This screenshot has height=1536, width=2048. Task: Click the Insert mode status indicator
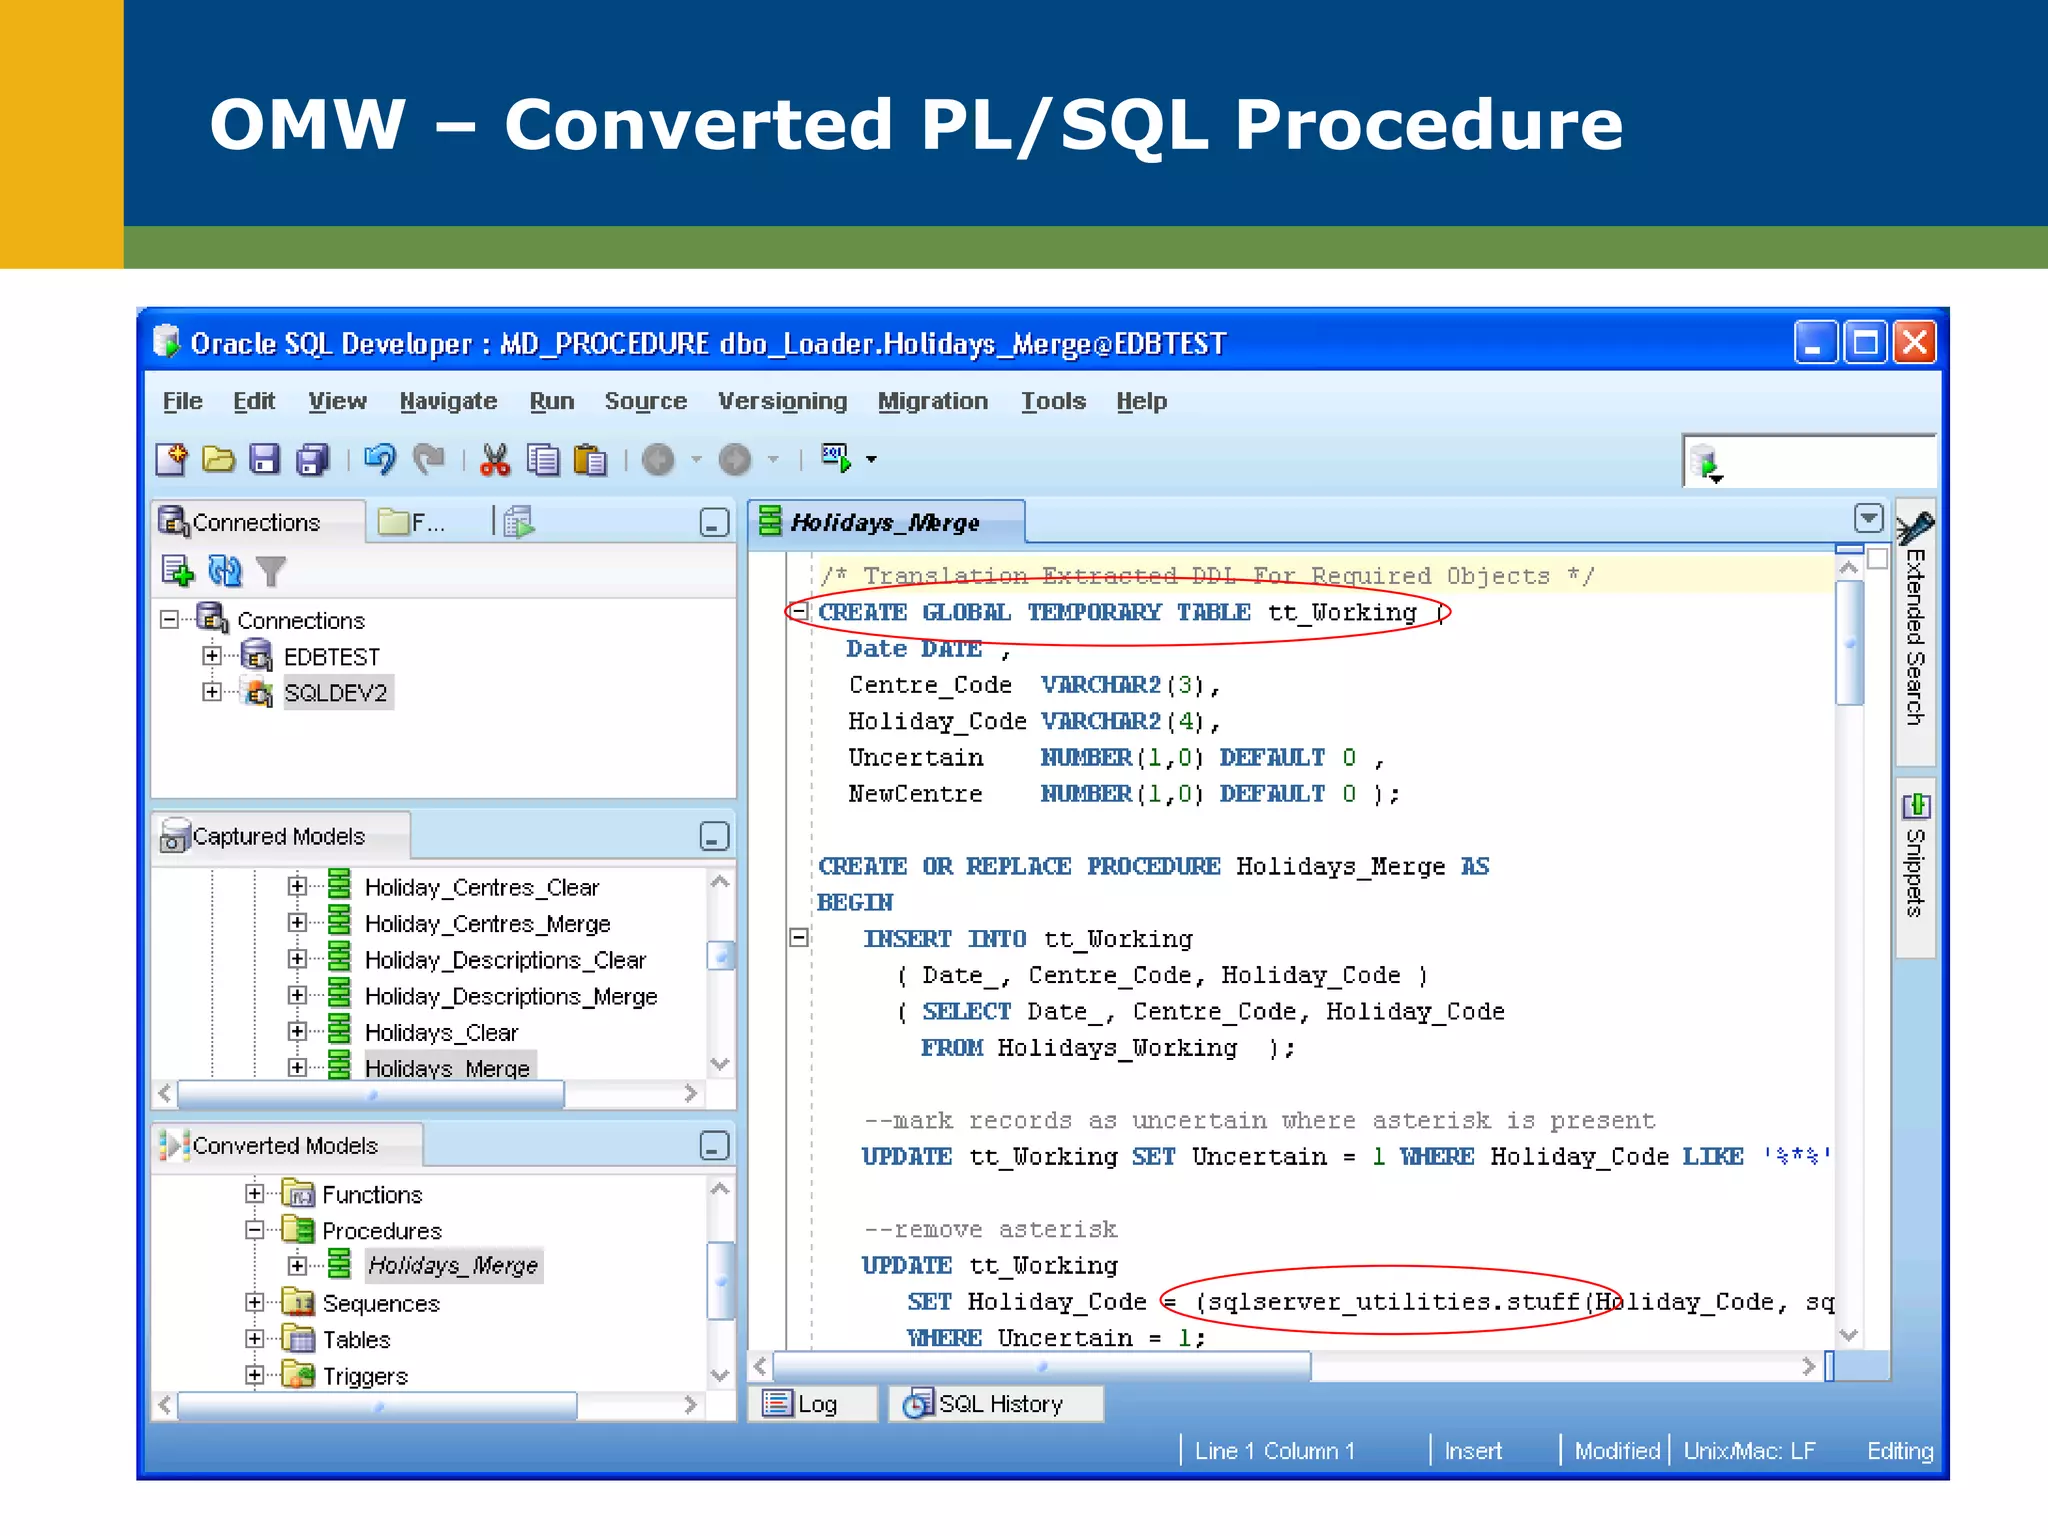1473,1451
